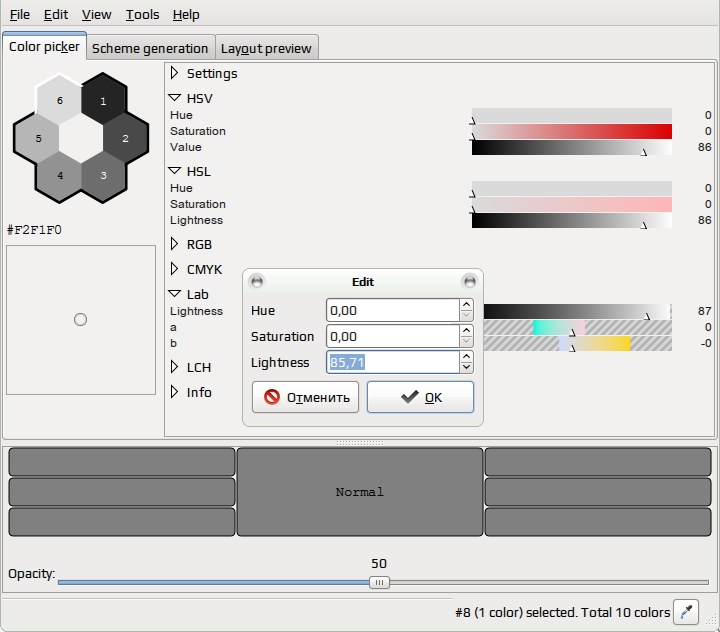Select hexagon color swatch 6
The image size is (720, 632).
(x=60, y=100)
